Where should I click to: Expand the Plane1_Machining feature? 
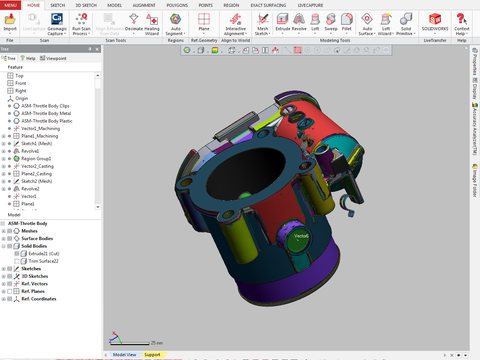pyautogui.click(x=4, y=136)
